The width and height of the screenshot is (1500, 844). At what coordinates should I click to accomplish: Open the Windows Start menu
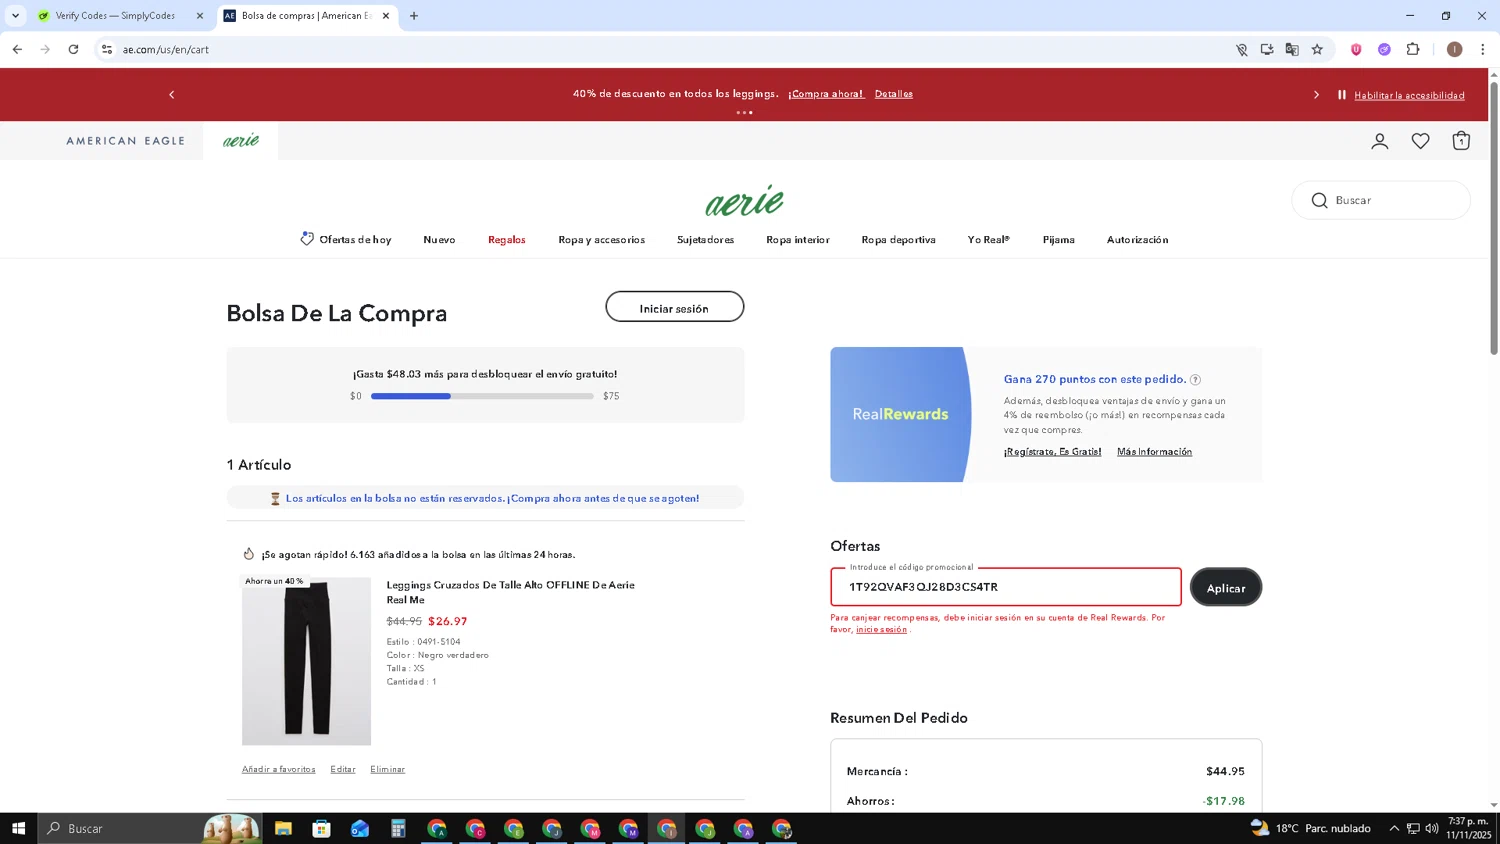click(x=18, y=828)
